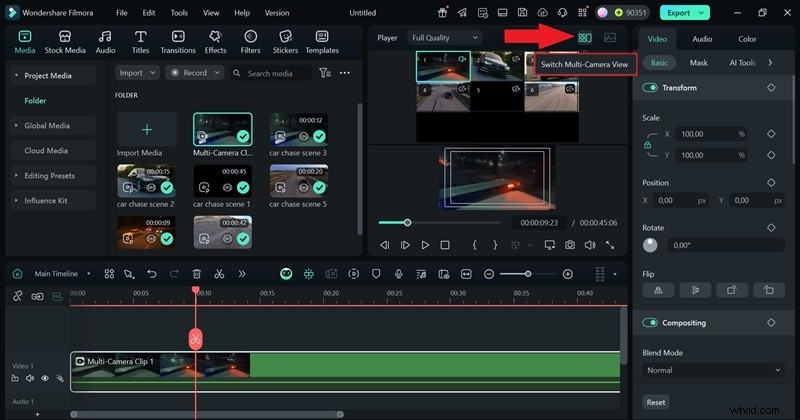Undo the last action
This screenshot has width=800, height=420.
coord(152,273)
